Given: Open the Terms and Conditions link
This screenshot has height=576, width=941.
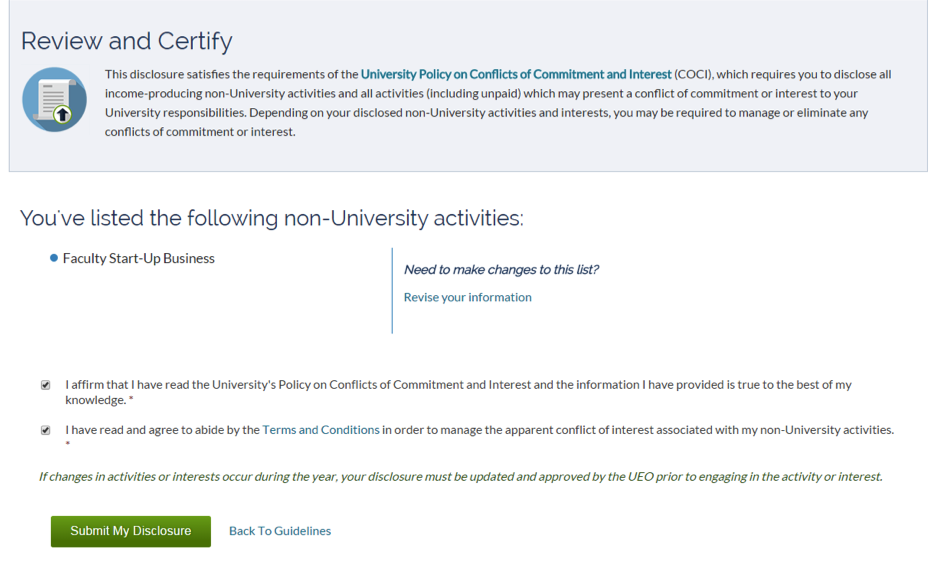Looking at the screenshot, I should pyautogui.click(x=321, y=430).
